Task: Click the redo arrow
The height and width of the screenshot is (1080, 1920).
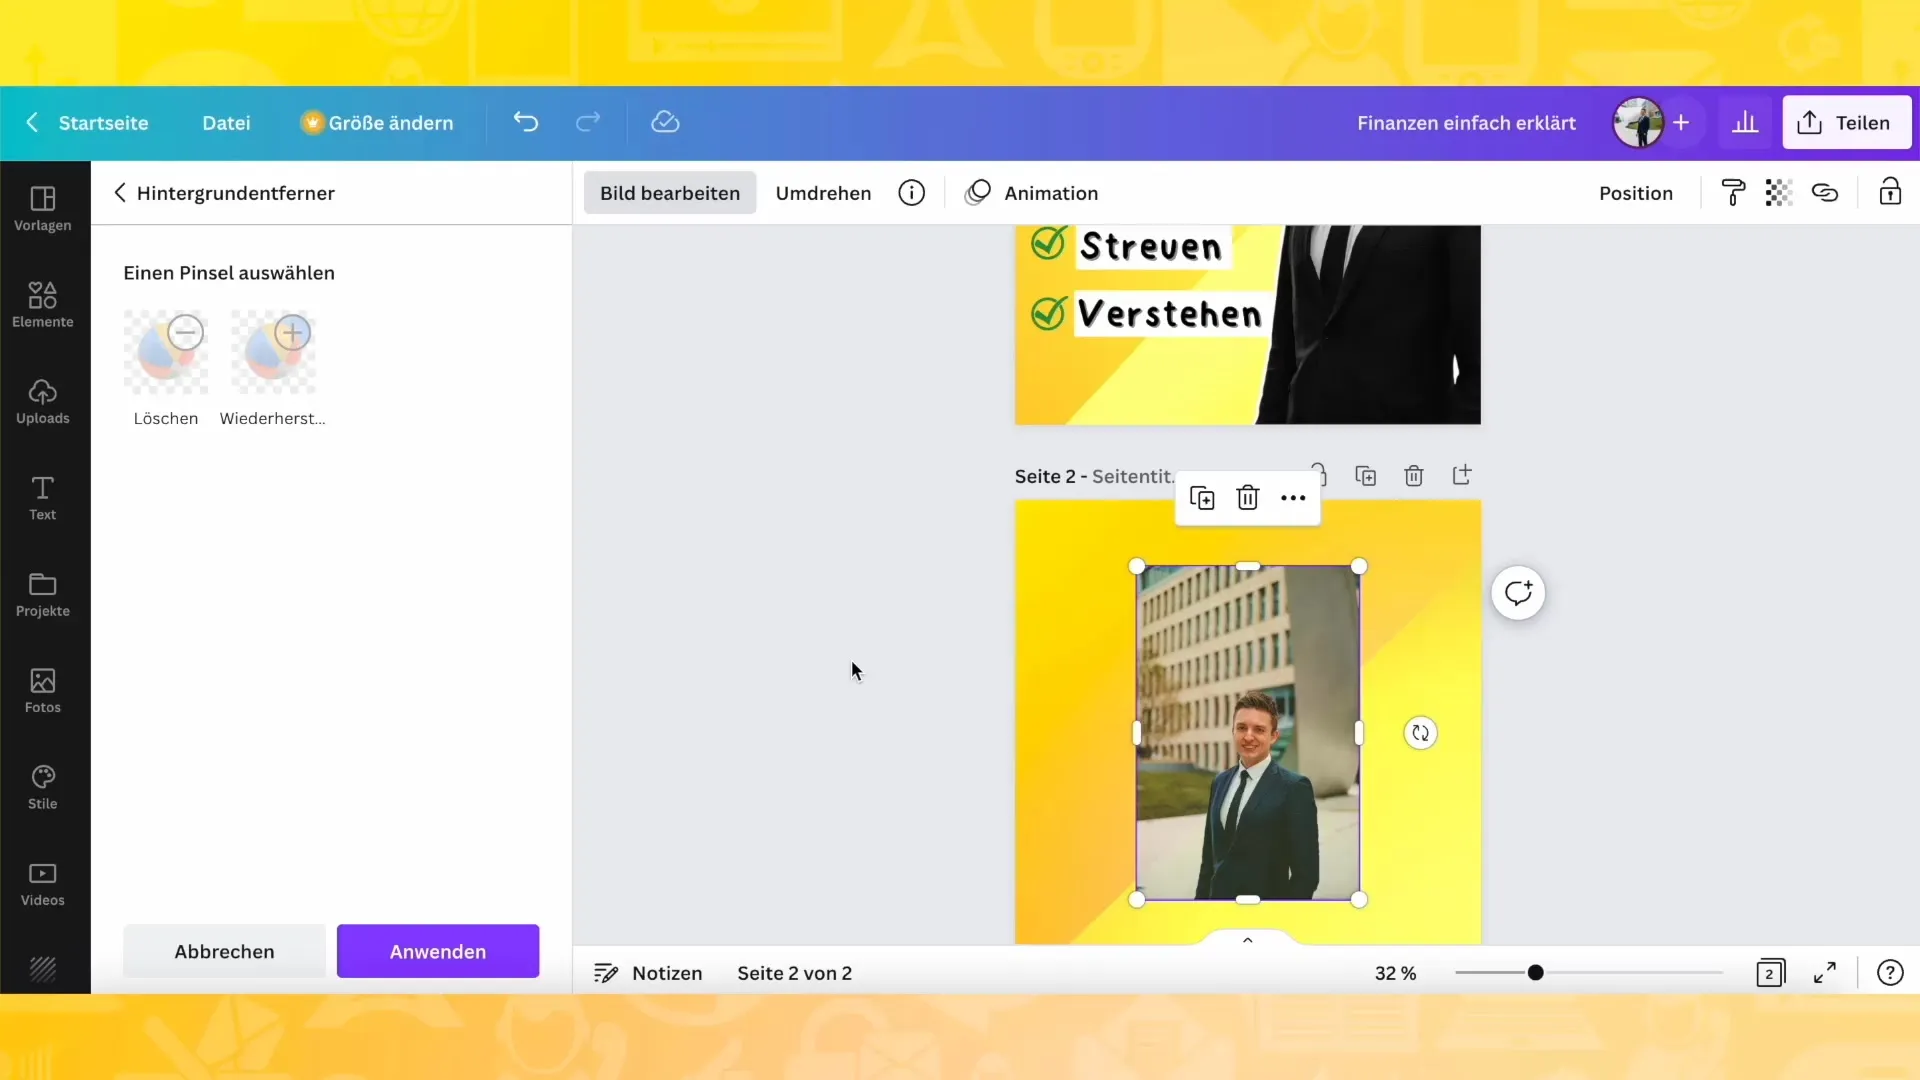Action: pos(588,122)
